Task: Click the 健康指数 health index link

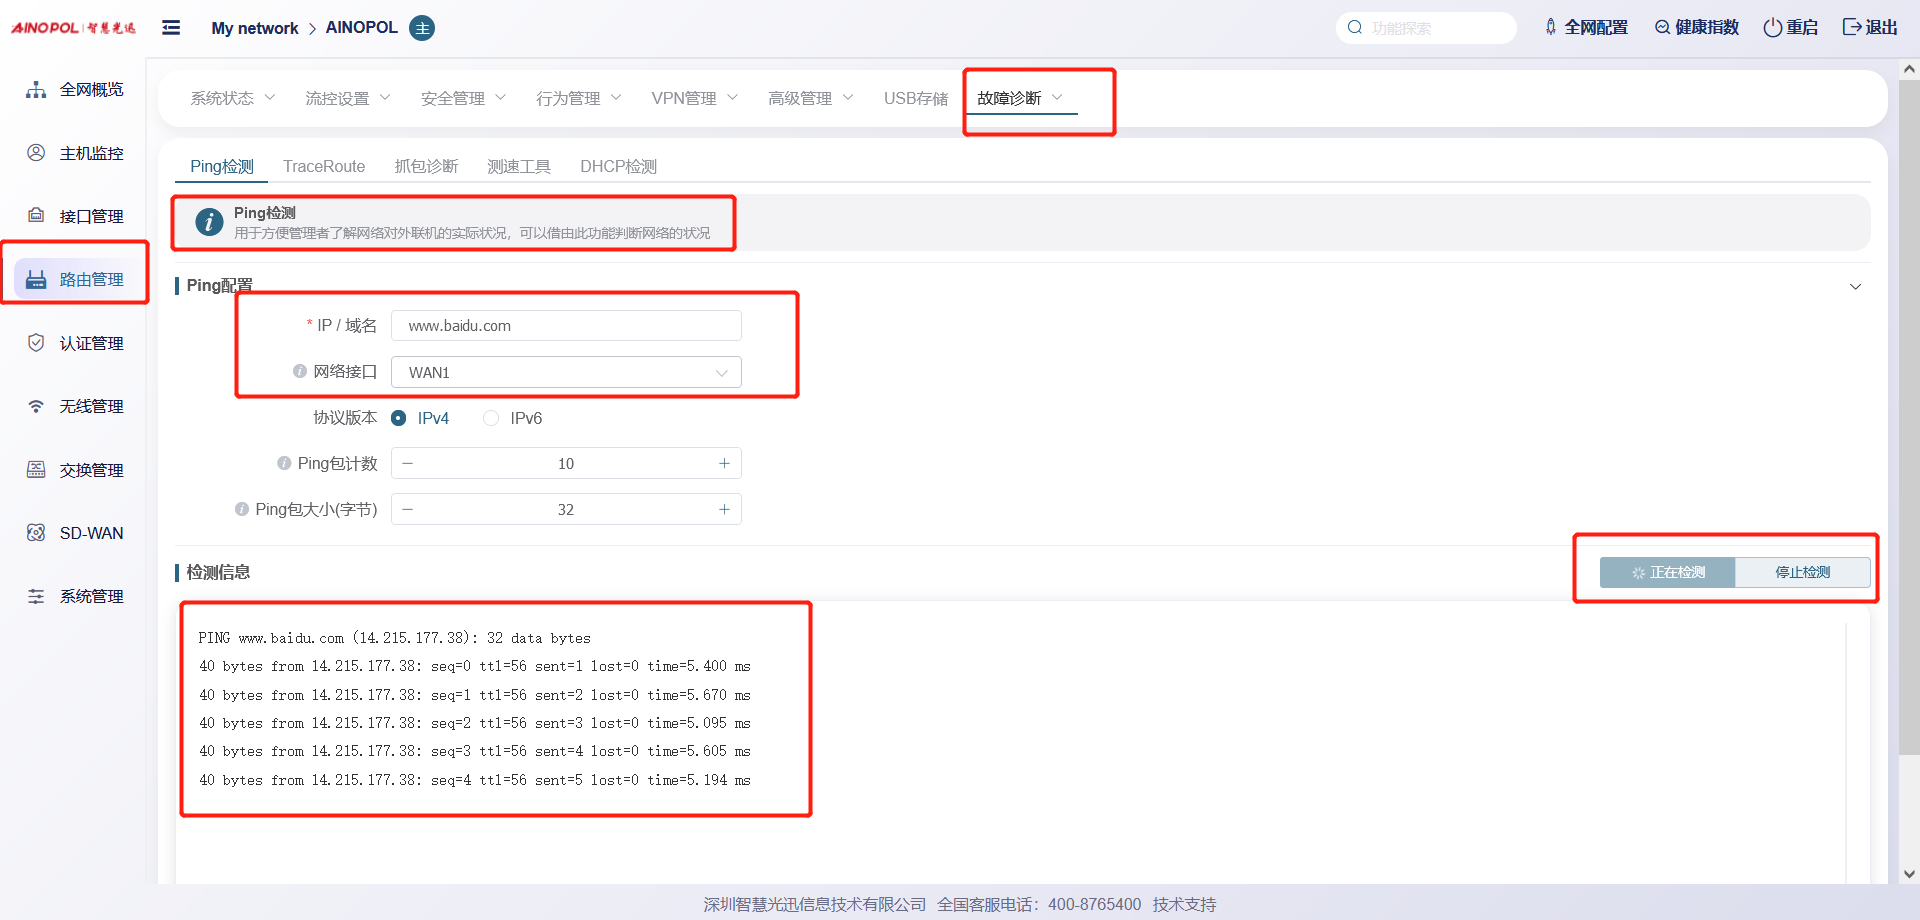Action: point(1697,28)
